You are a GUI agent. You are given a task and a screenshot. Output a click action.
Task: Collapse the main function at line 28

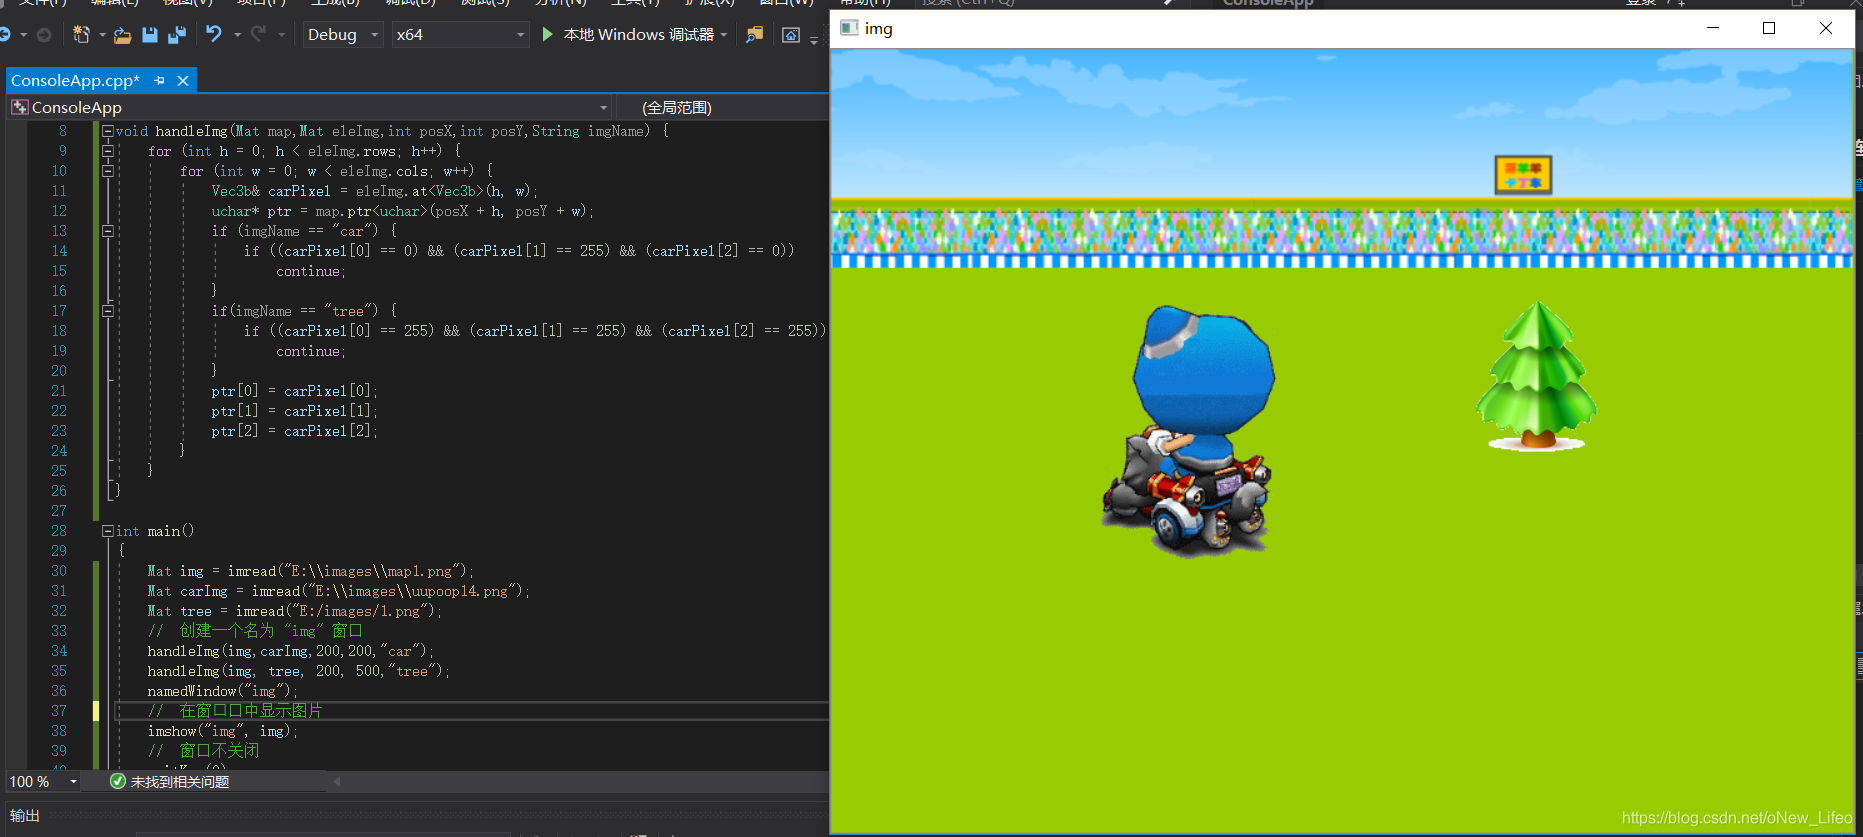pos(107,531)
